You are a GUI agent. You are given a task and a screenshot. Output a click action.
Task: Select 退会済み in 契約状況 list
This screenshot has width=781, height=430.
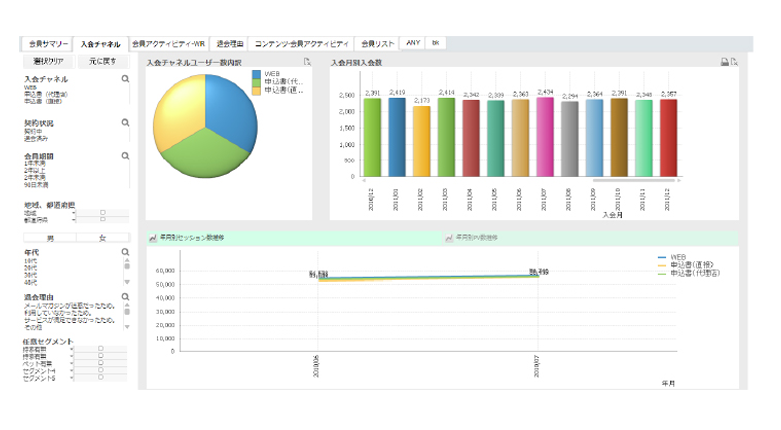pos(36,139)
